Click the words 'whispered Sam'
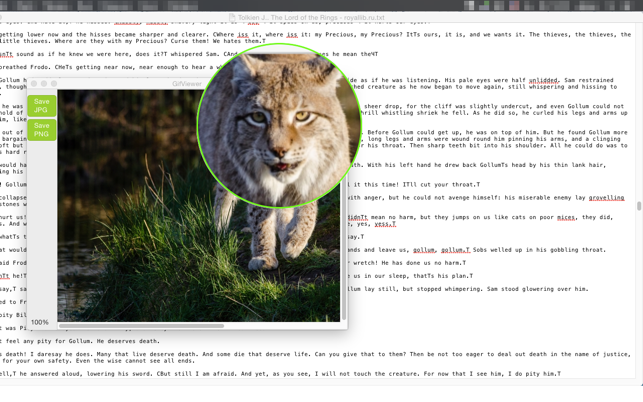This screenshot has height=402, width=643. pos(192,54)
